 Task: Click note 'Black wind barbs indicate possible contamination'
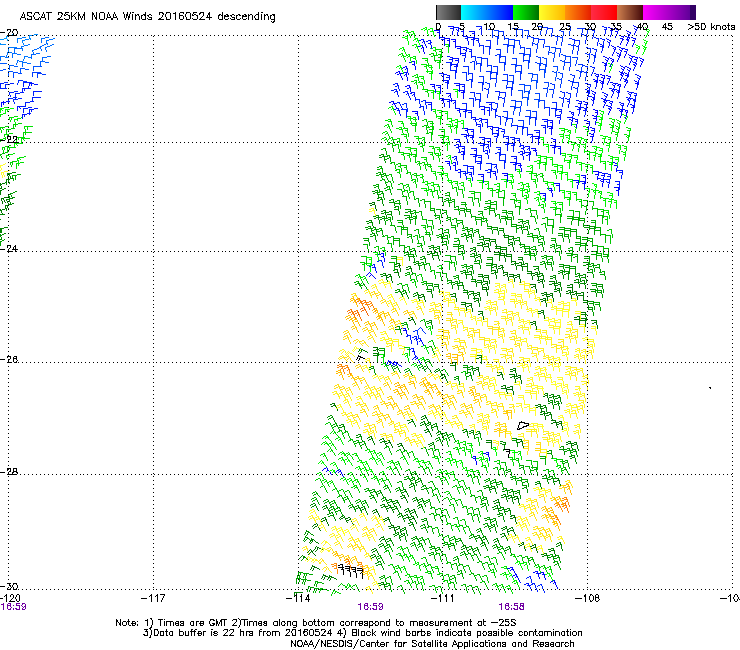click(x=467, y=633)
